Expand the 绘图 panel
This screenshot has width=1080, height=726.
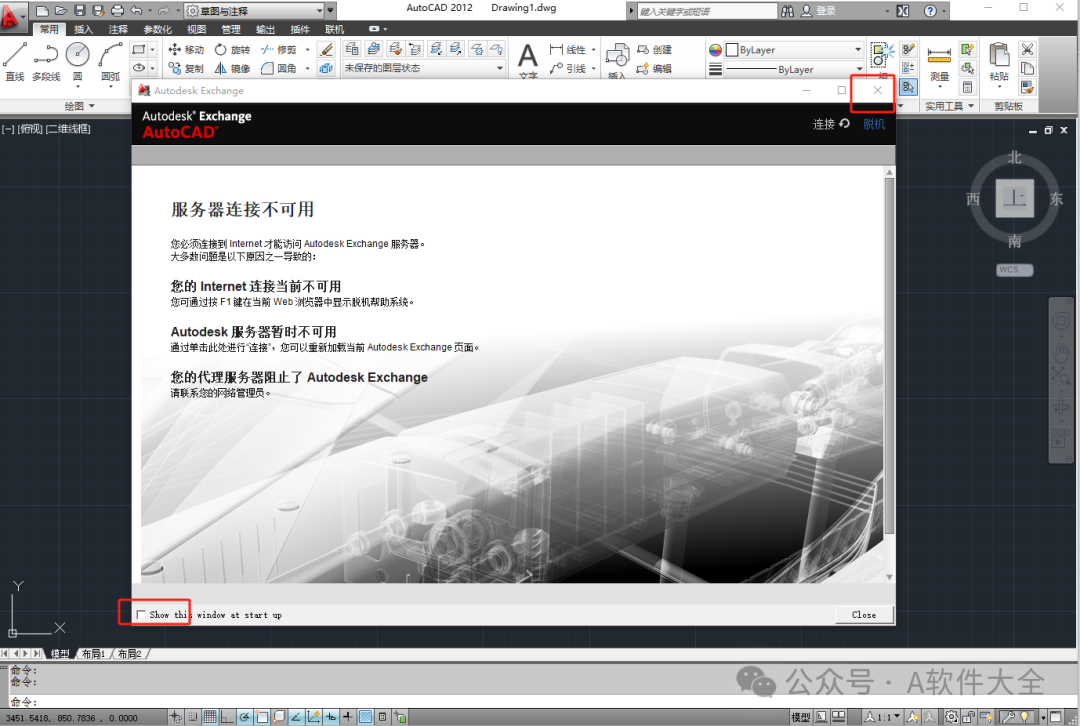(79, 106)
